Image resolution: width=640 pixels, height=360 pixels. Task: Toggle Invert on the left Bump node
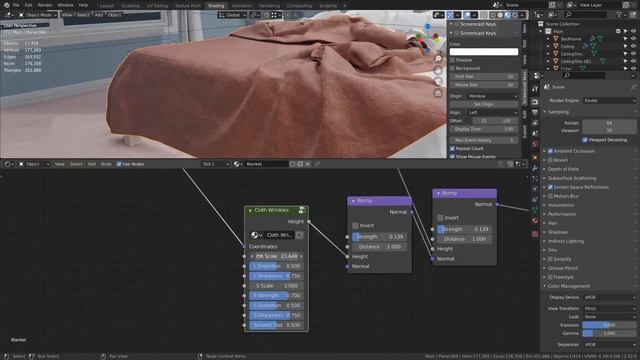(355, 225)
